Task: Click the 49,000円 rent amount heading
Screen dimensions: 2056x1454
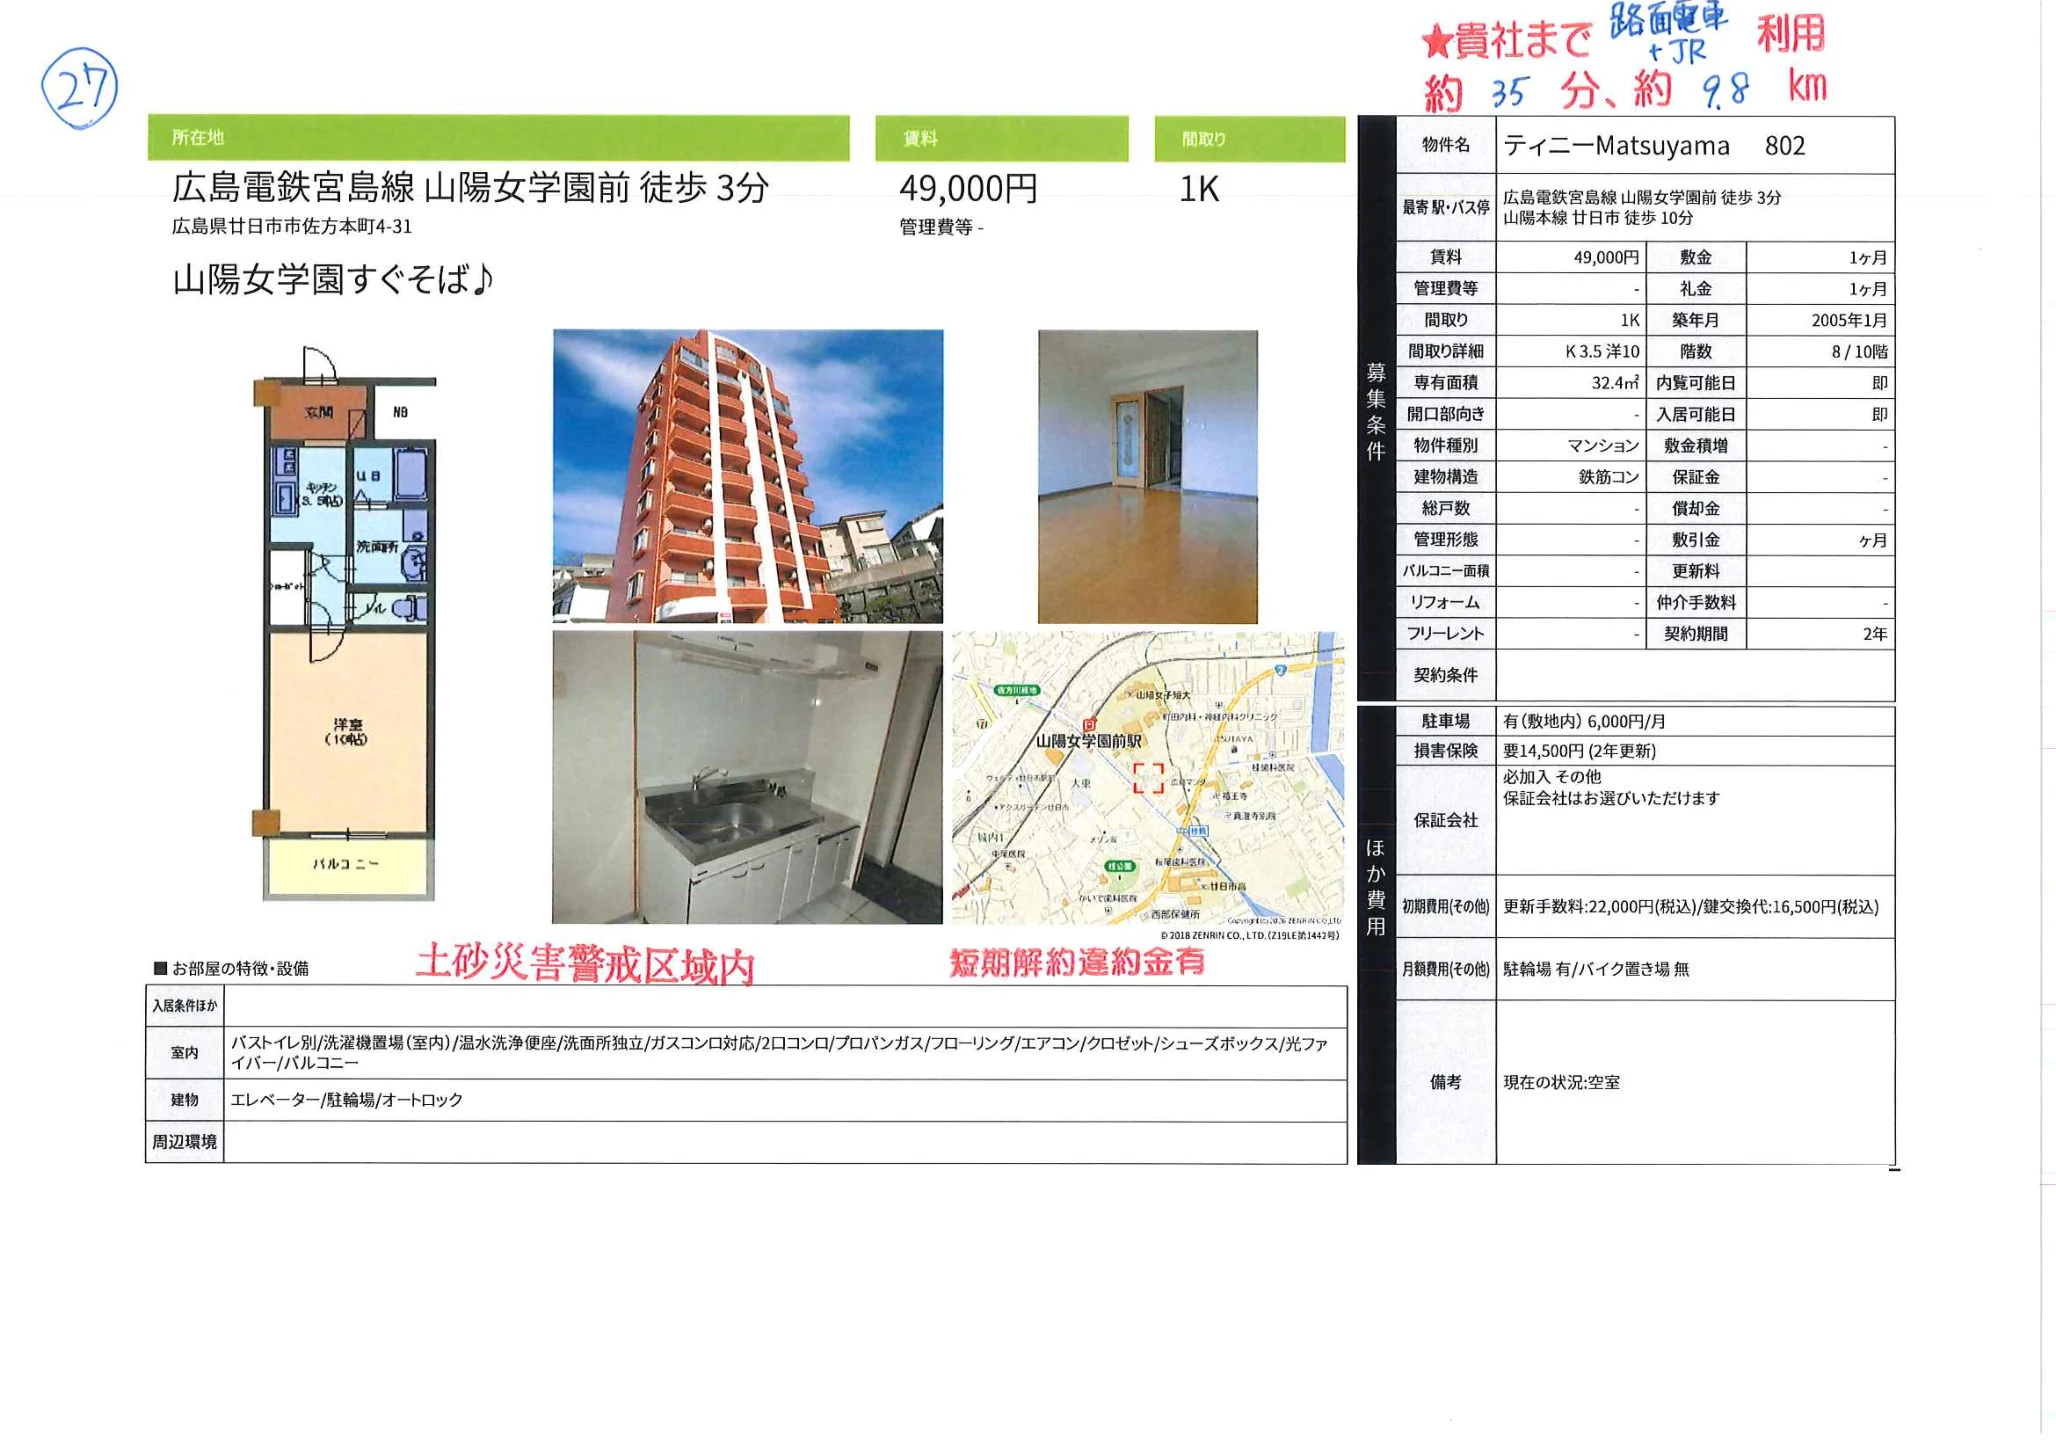Action: [968, 188]
